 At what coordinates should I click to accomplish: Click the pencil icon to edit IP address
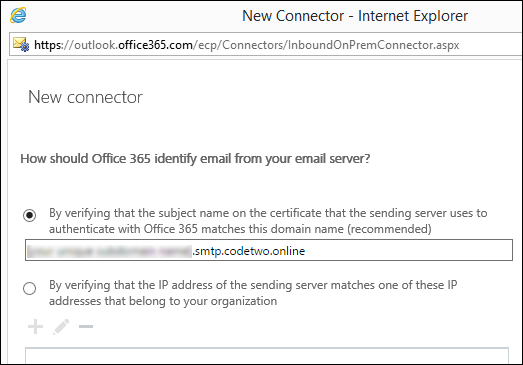click(x=61, y=327)
